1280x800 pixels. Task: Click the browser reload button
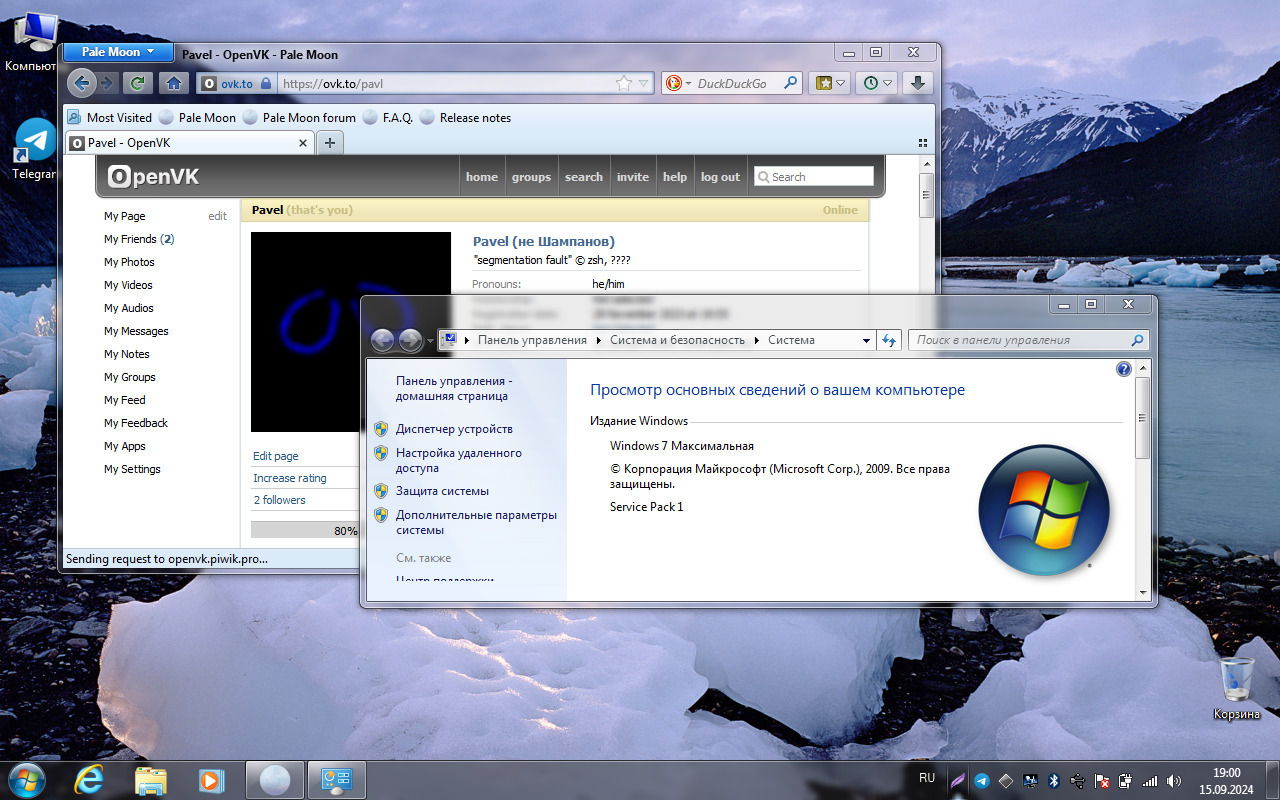[138, 84]
